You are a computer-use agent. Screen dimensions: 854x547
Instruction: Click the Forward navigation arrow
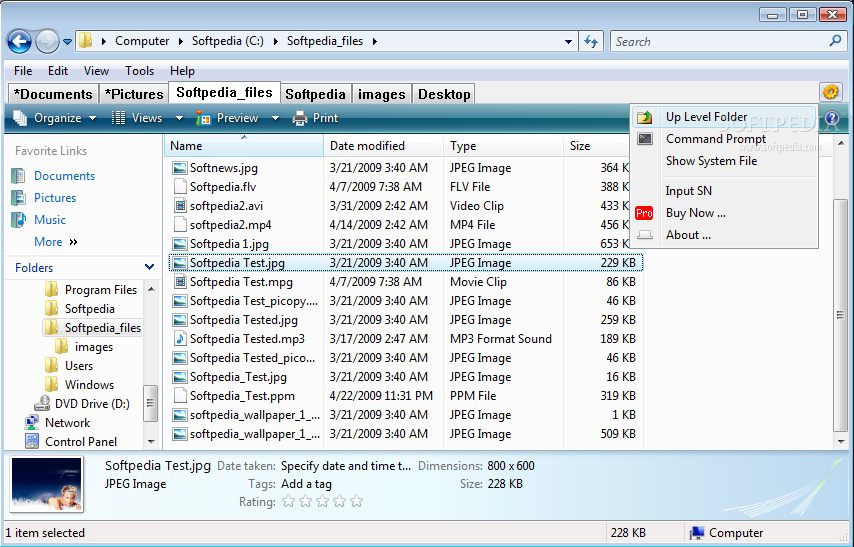47,41
